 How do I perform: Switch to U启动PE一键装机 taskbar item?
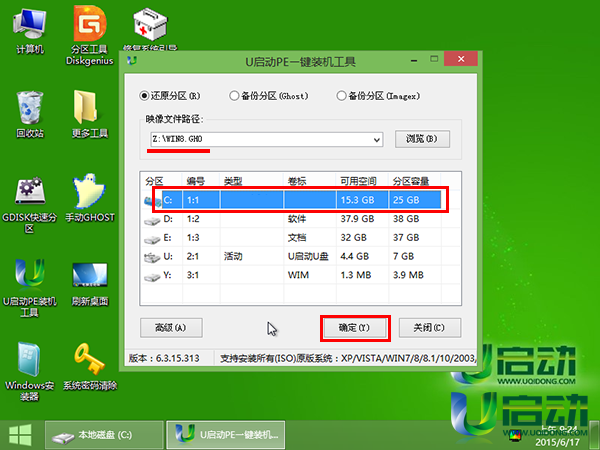click(226, 435)
